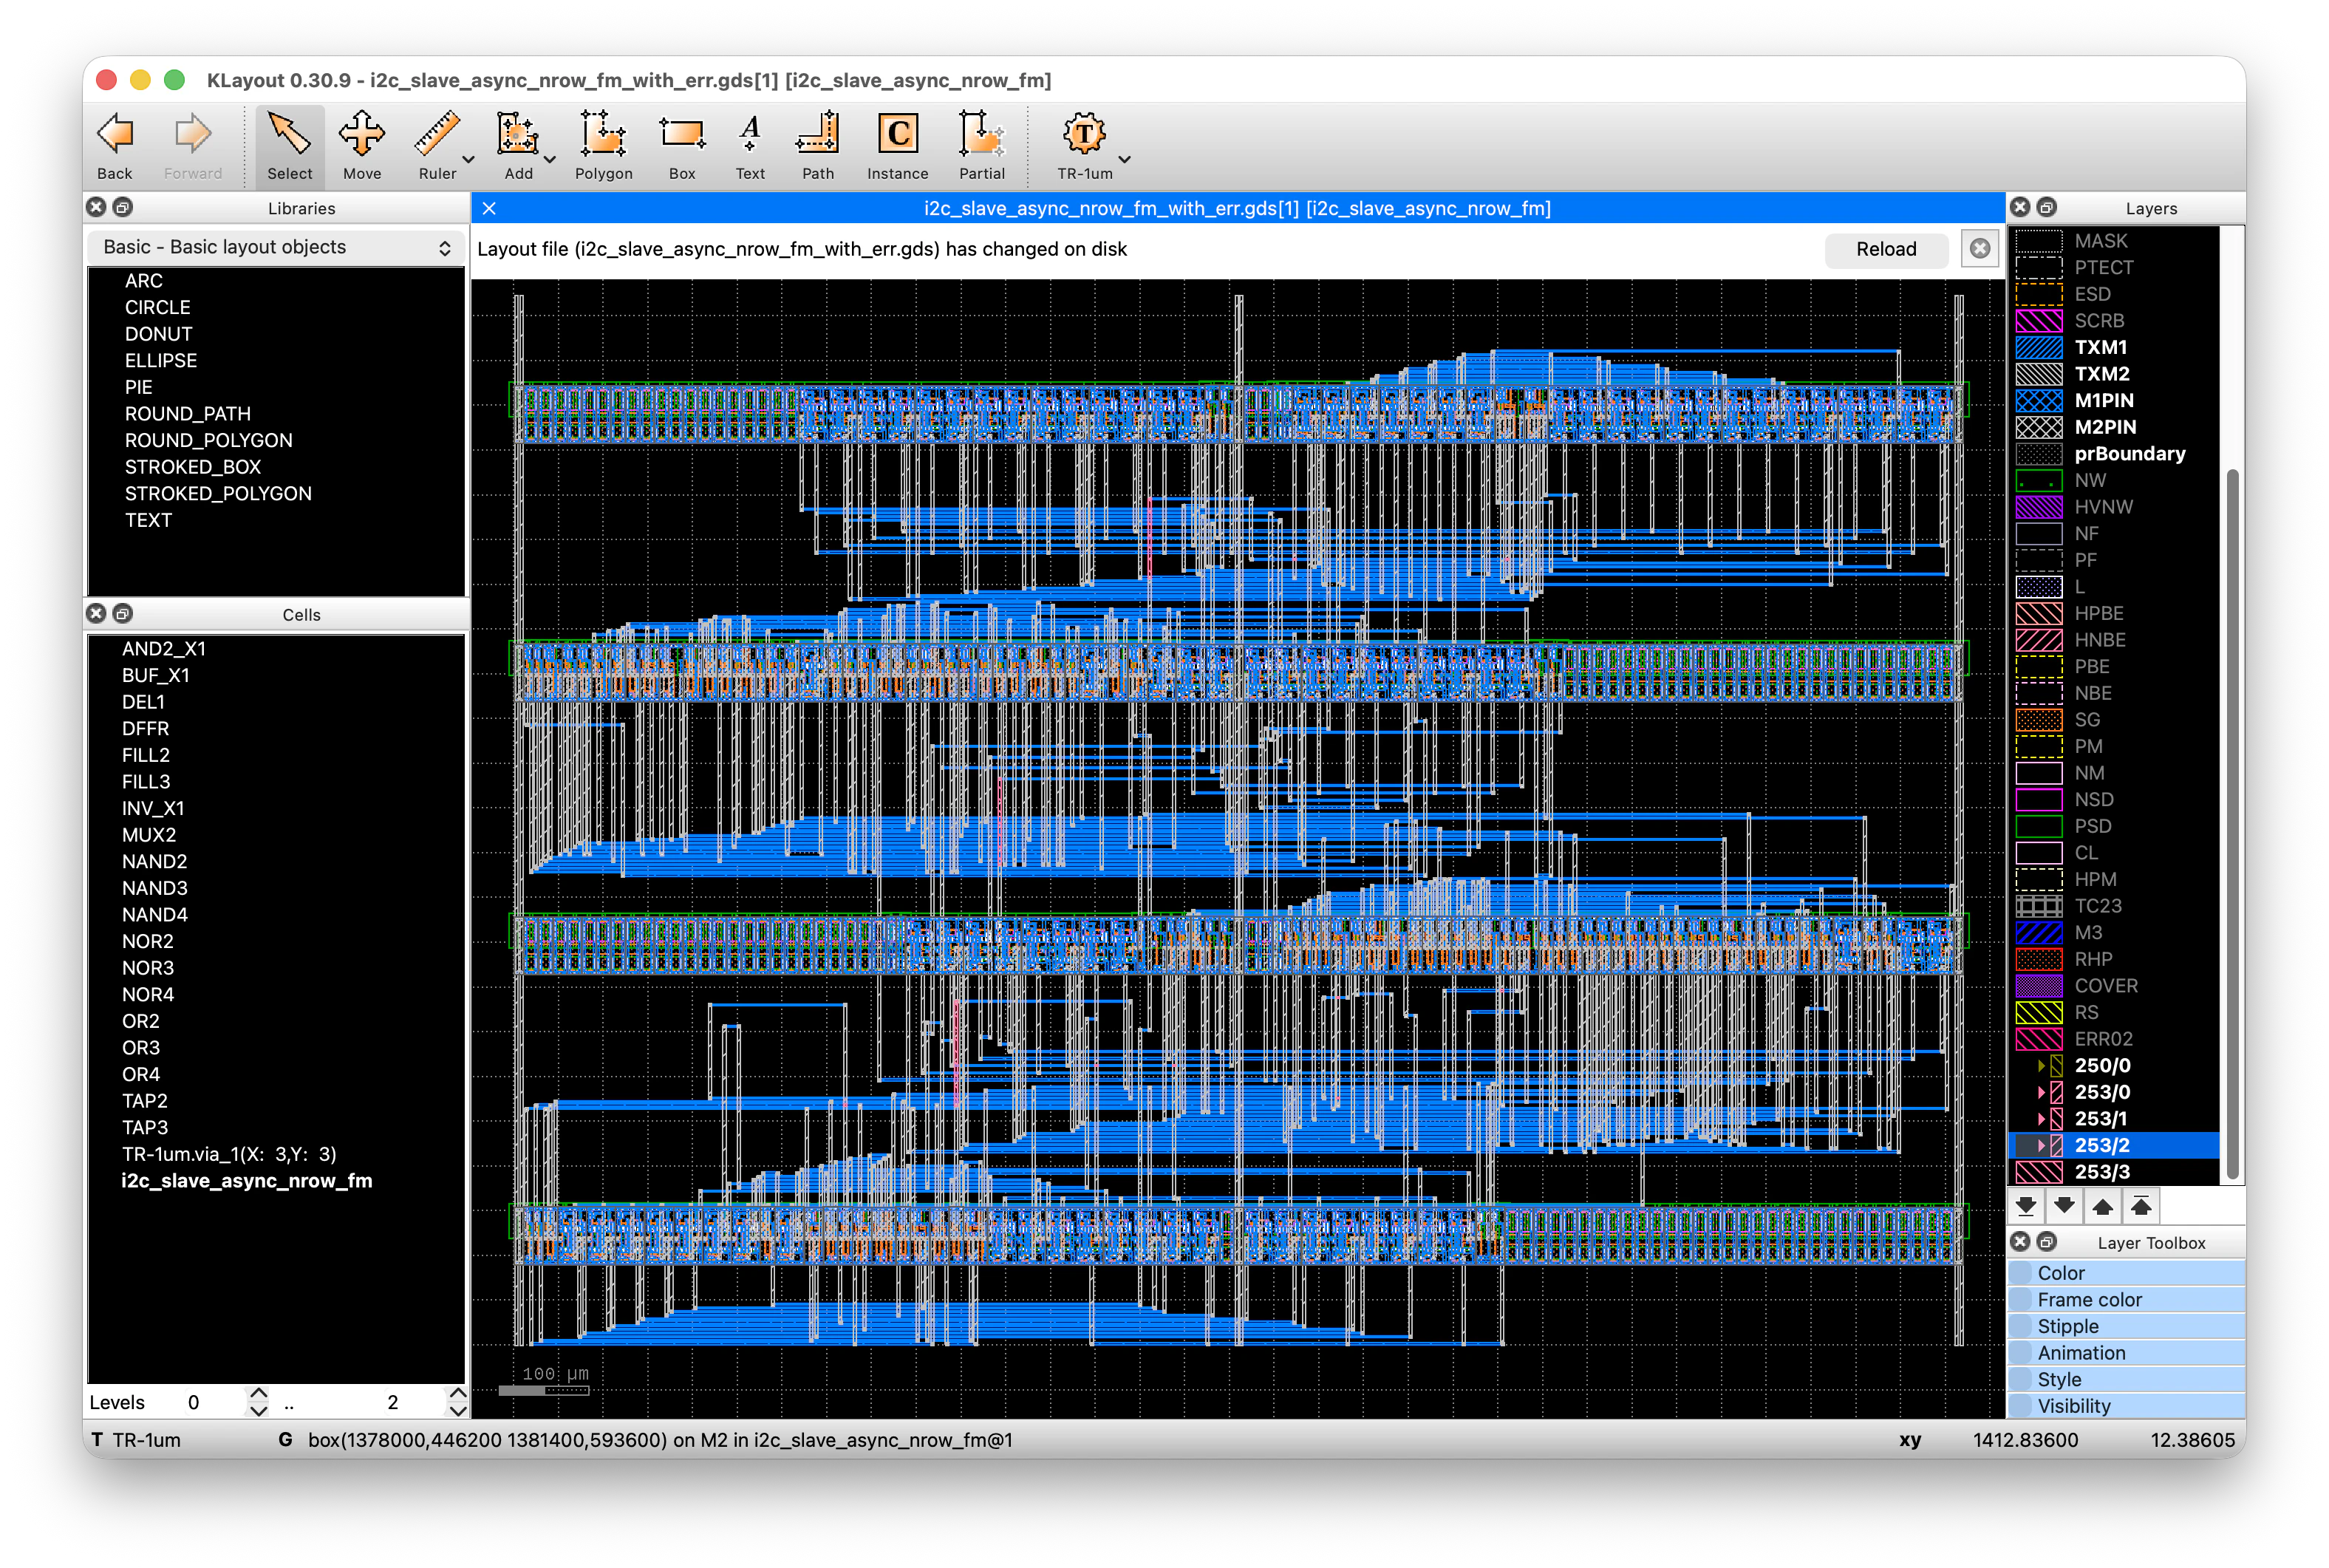Viewport: 2329px width, 1568px height.
Task: Undock the Layer Toolbox panel
Action: pyautogui.click(x=2047, y=1241)
